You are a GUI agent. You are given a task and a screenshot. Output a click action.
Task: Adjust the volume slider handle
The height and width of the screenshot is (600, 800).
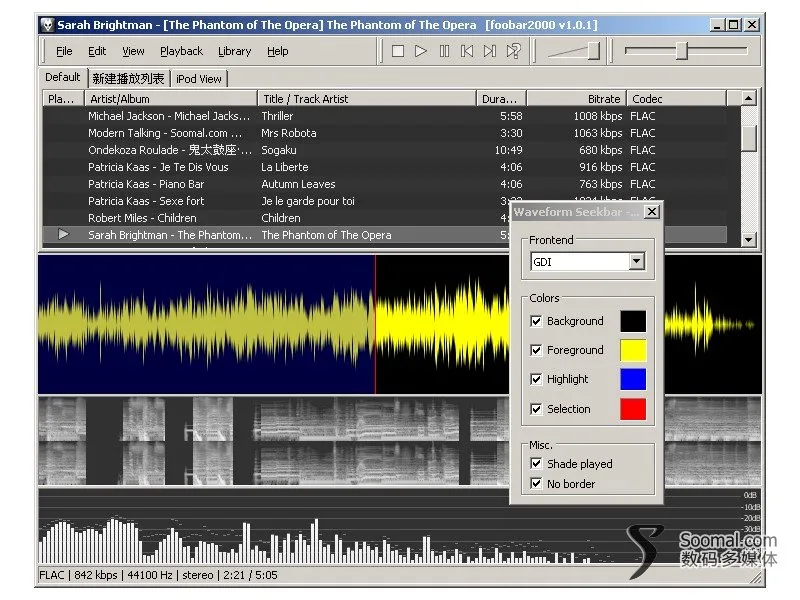click(593, 51)
